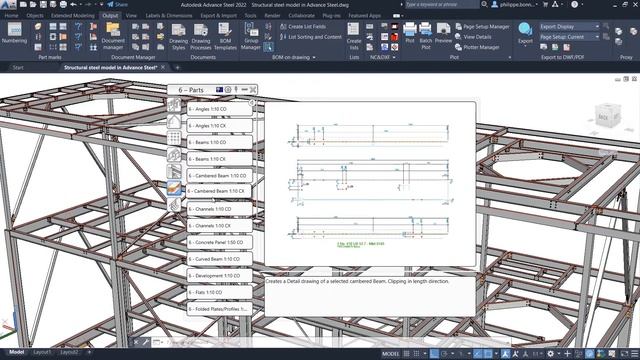Toggle MODEL space button in status bar
Image resolution: width=640 pixels, height=360 pixels.
tap(390, 353)
